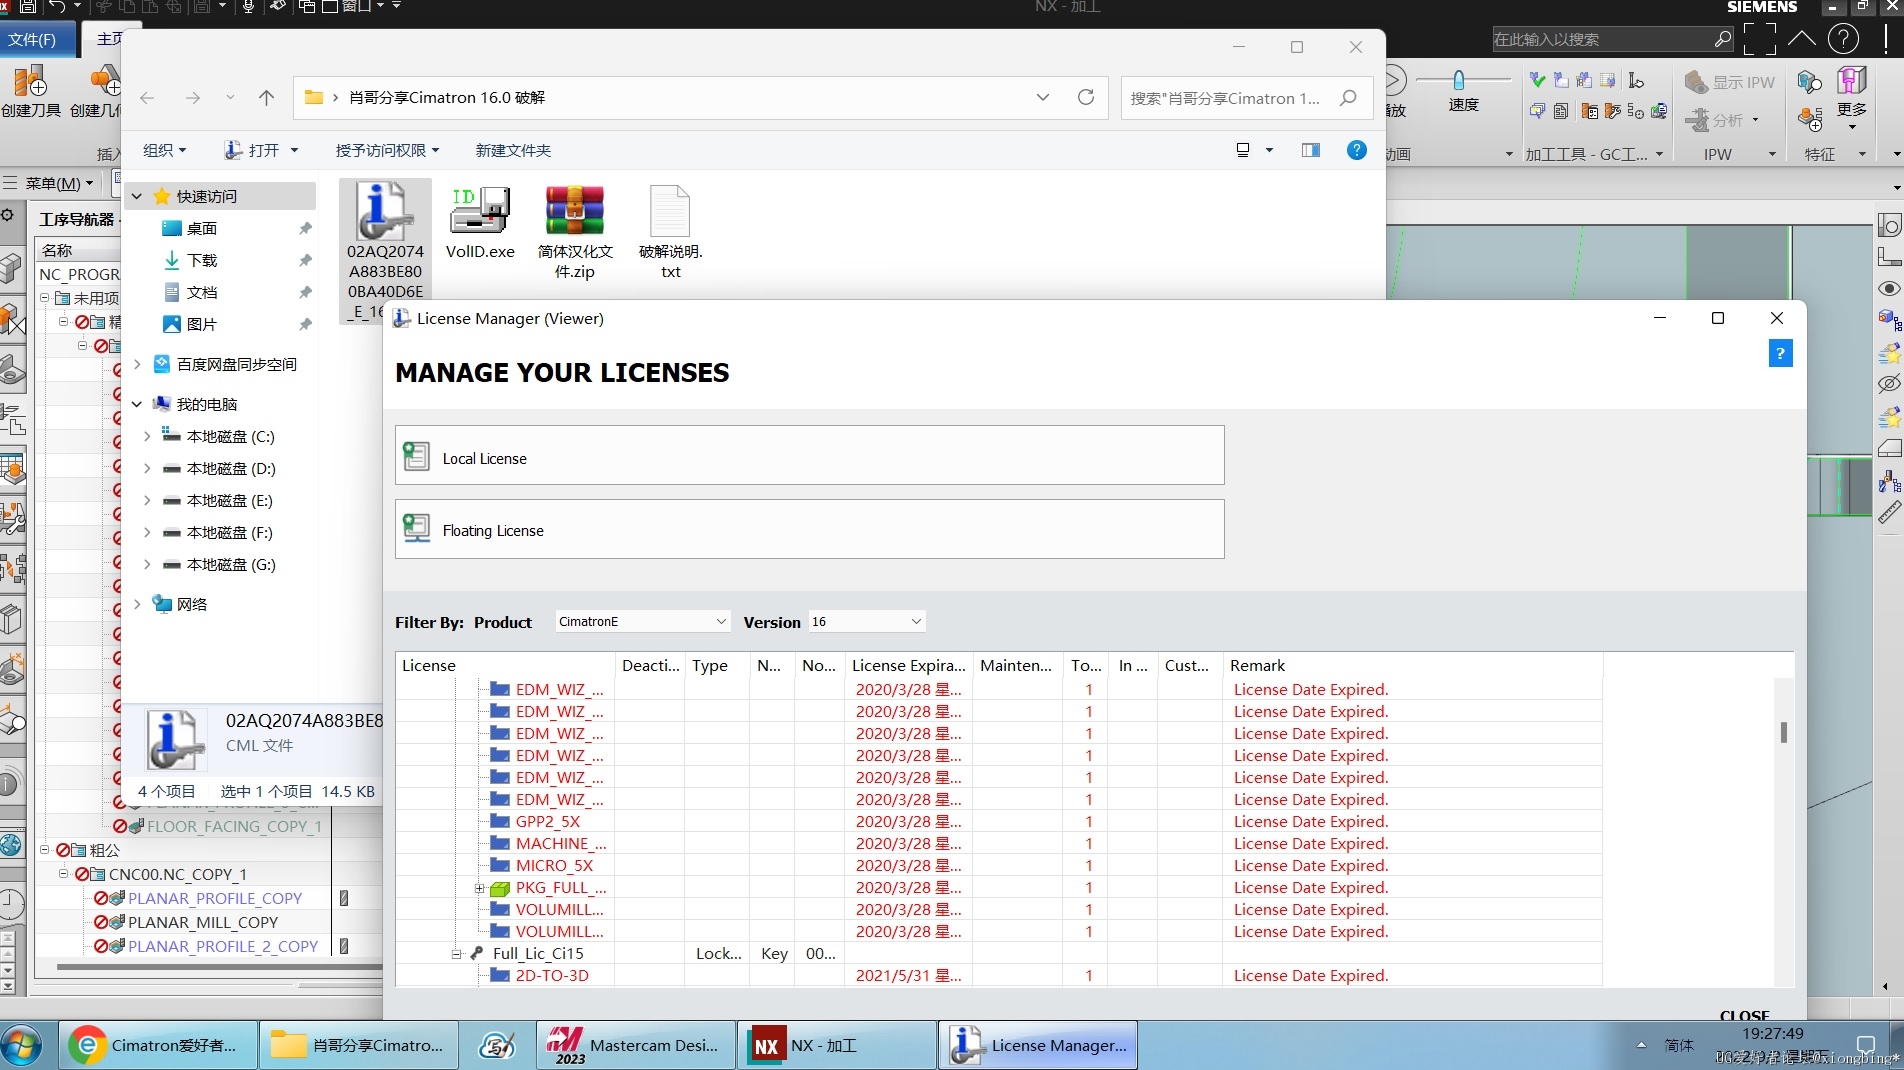
Task: Select the 2D-TO-3D license row
Action: click(x=998, y=976)
